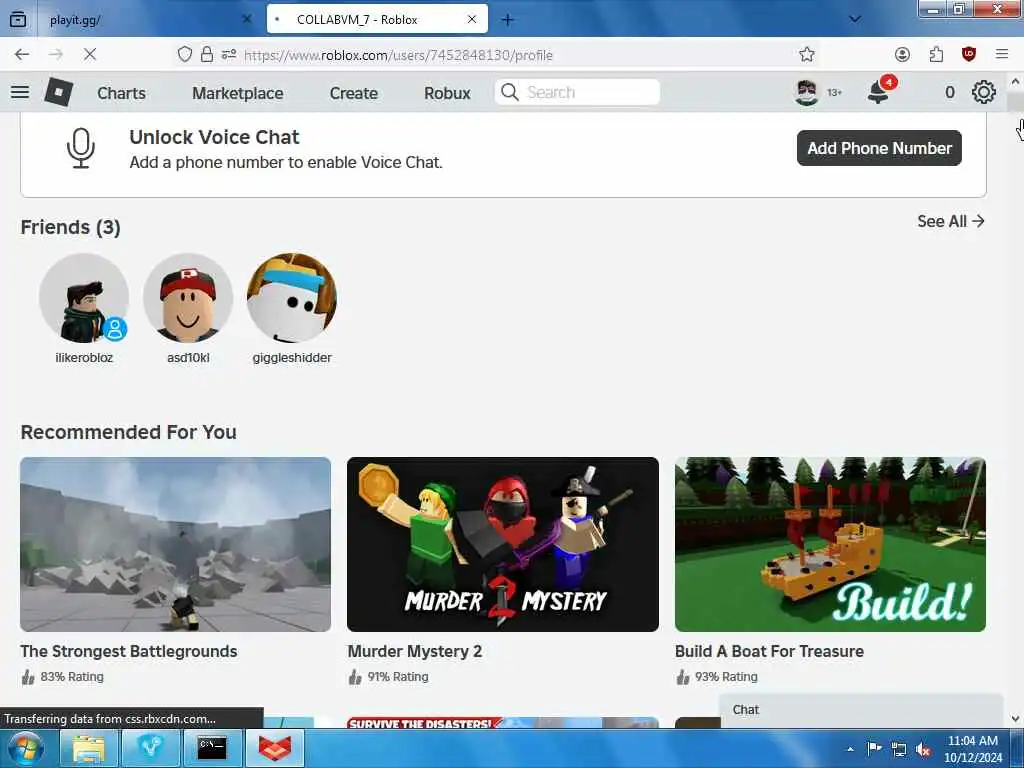Screen dimensions: 1024x768
Task: Click the red fox app taskbar icon
Action: (x=274, y=748)
